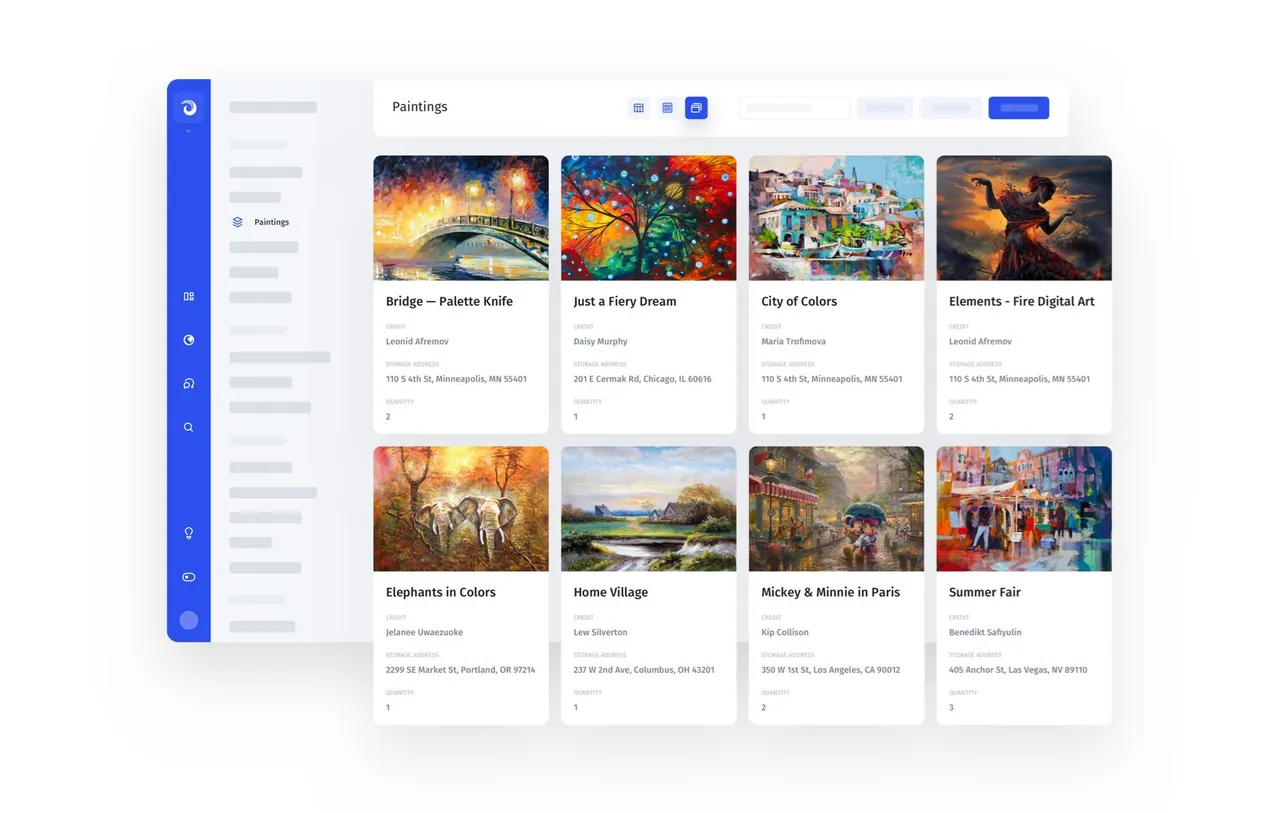Viewport: 1280px width, 813px height.
Task: Open the City of Colors painting thumbnail
Action: coord(836,218)
